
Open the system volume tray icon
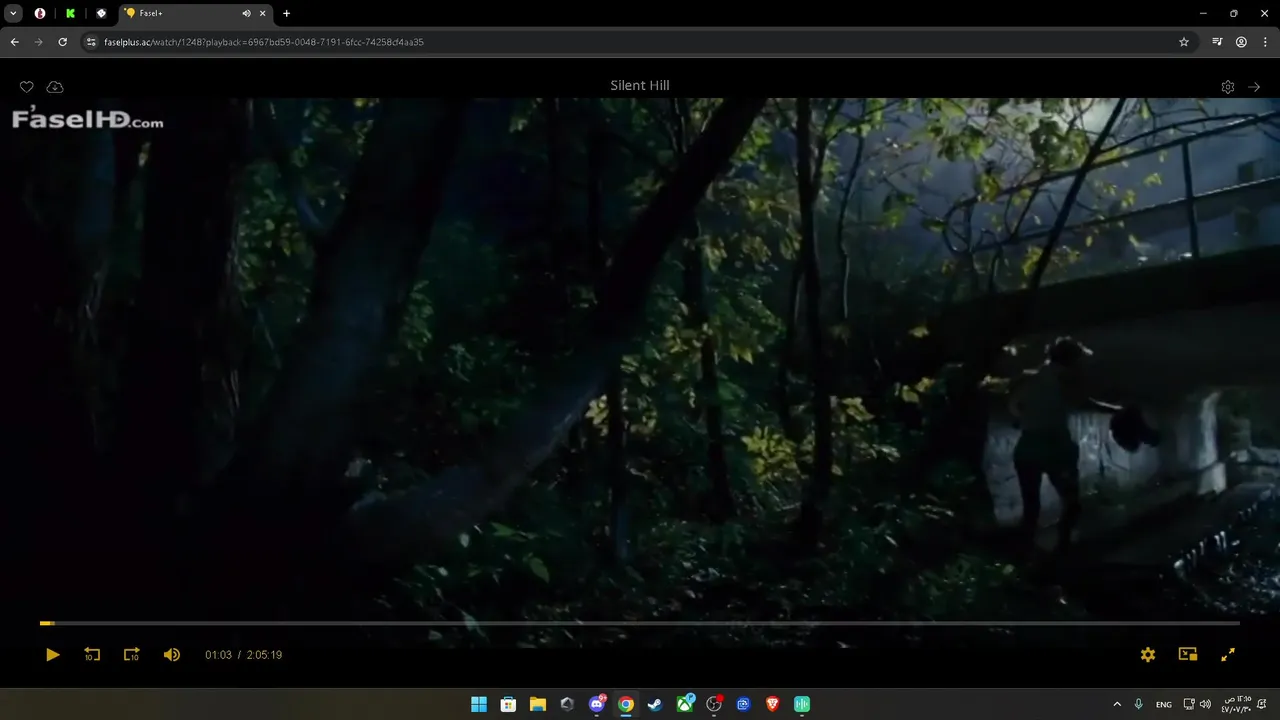[x=1205, y=704]
